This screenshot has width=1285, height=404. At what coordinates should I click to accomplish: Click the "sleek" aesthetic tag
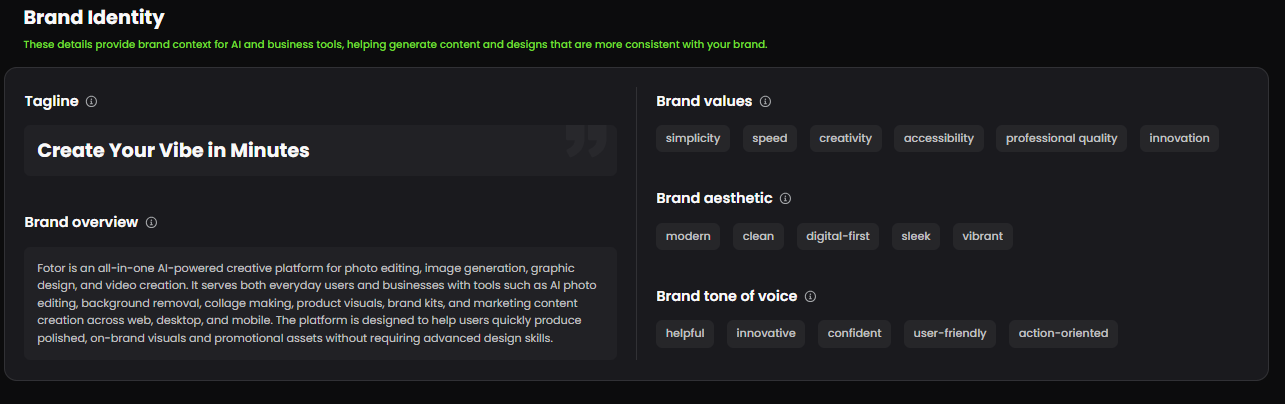coord(916,236)
